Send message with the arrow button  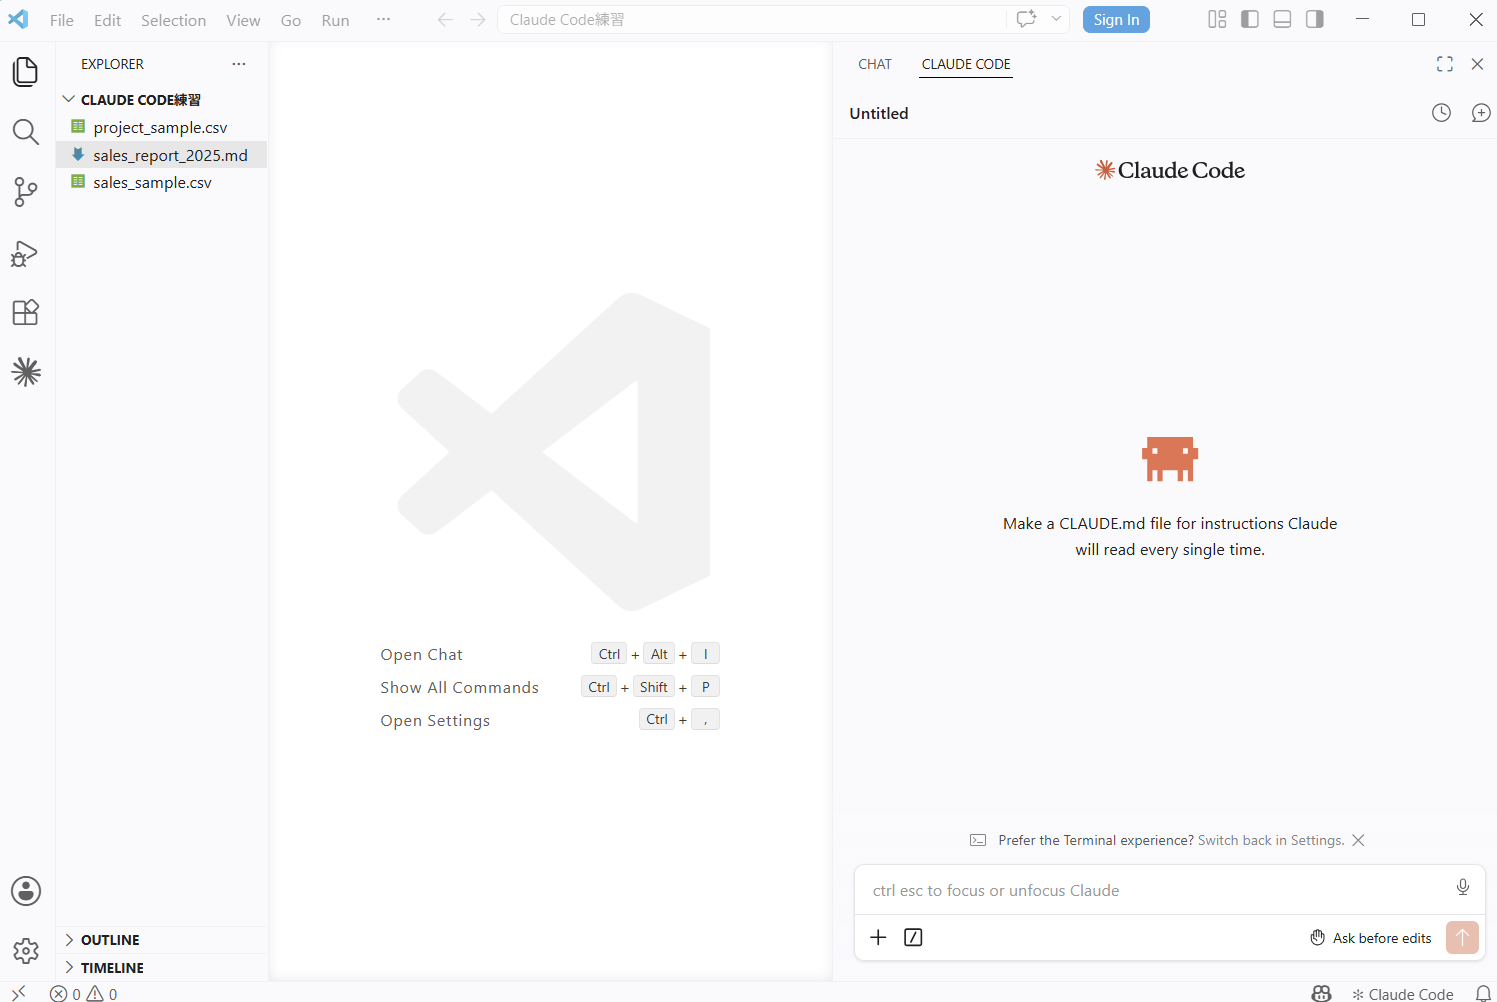pos(1462,937)
